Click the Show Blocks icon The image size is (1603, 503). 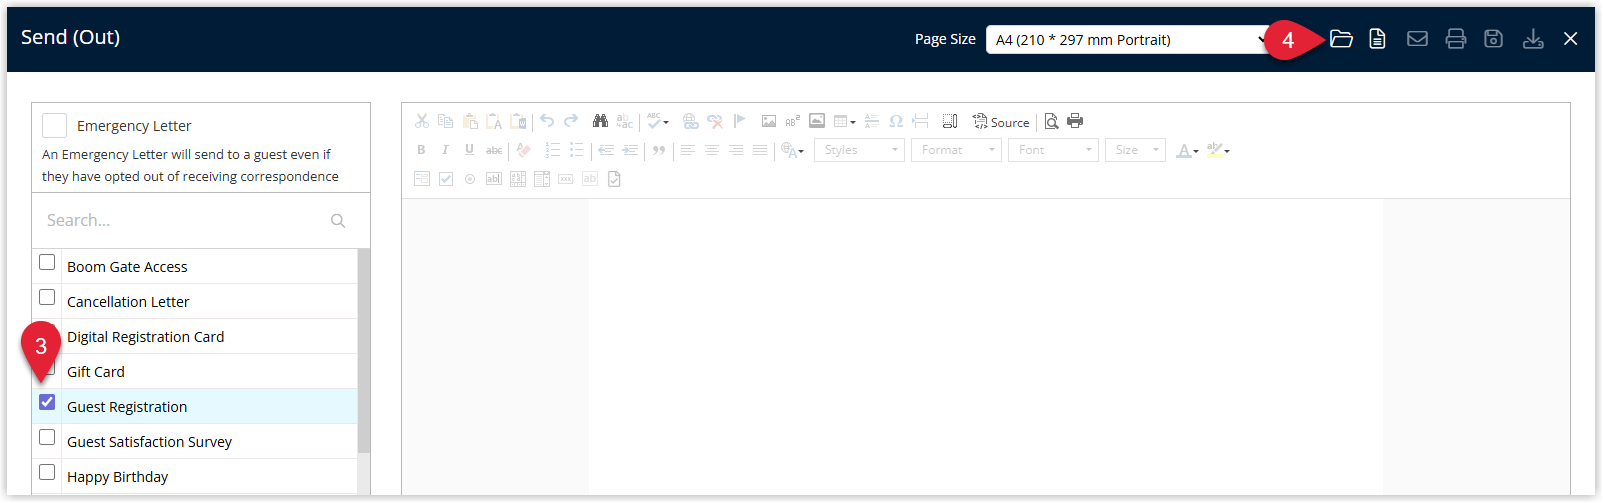point(950,121)
